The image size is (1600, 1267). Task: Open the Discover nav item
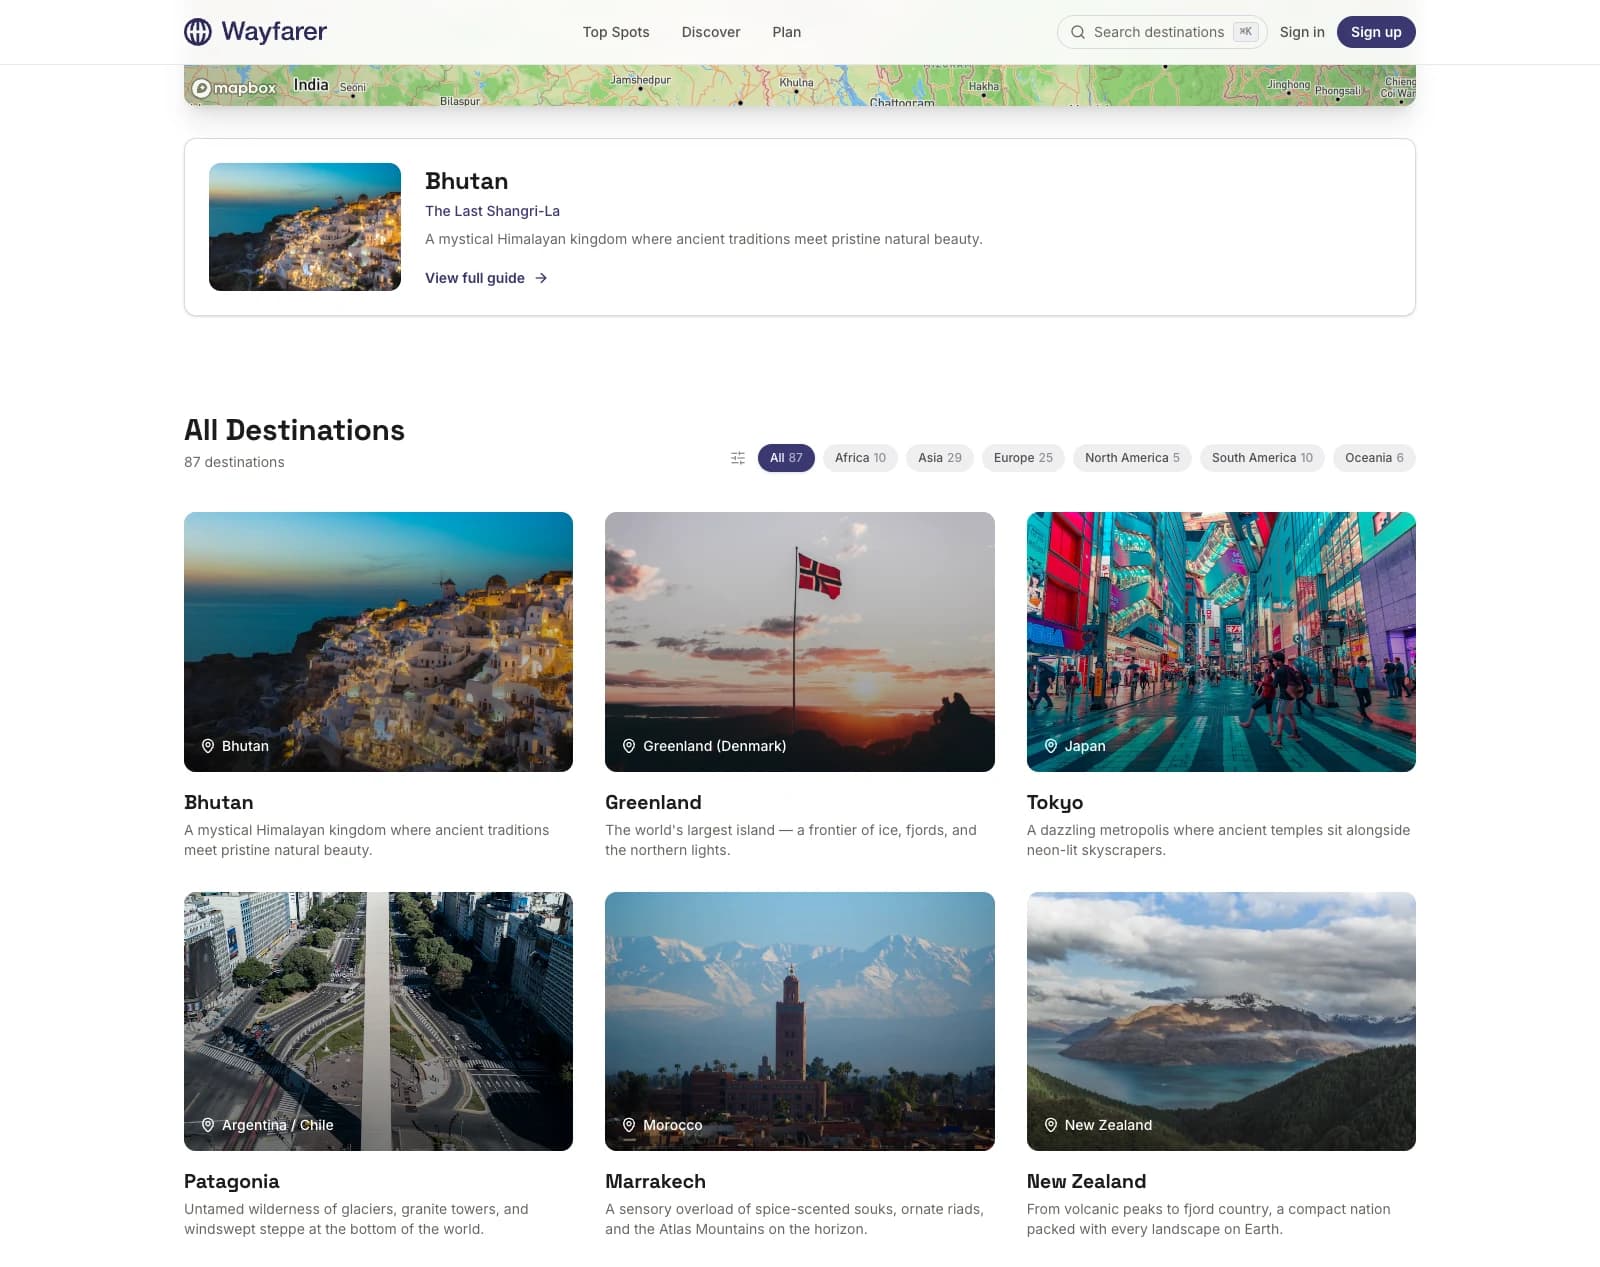coord(711,32)
